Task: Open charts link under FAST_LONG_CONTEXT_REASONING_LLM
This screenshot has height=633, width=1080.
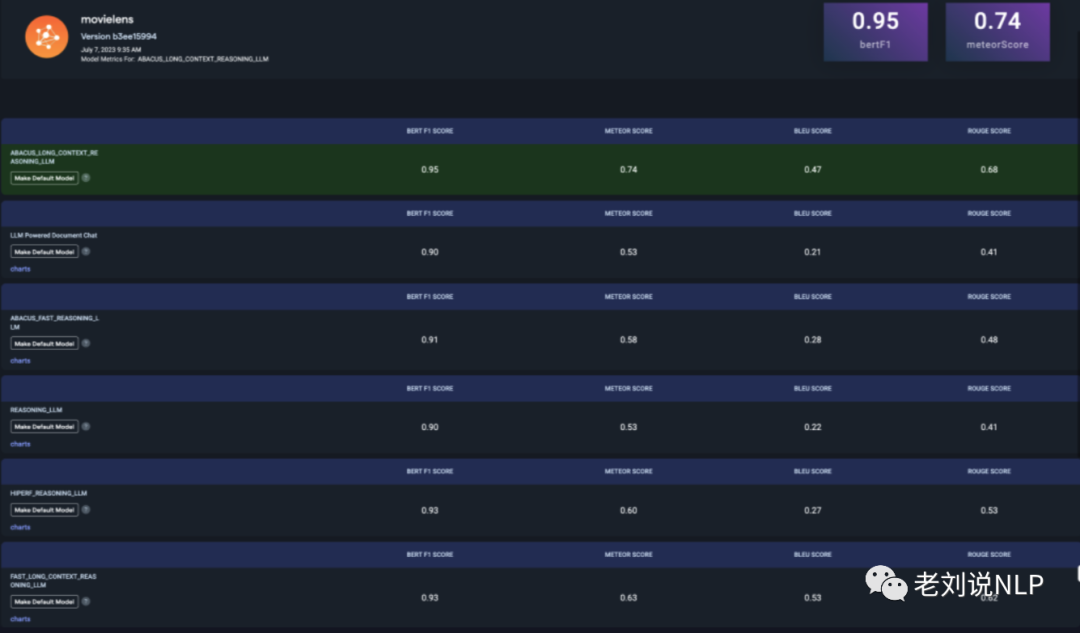Action: (20, 619)
